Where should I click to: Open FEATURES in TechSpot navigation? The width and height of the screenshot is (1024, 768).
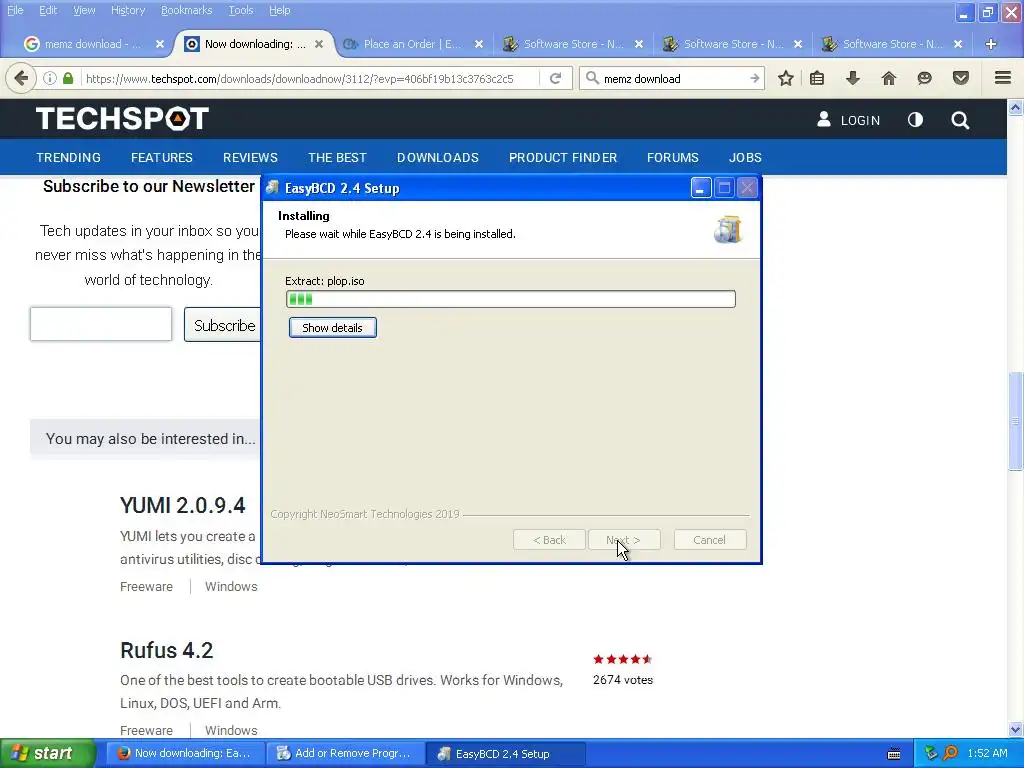(161, 157)
